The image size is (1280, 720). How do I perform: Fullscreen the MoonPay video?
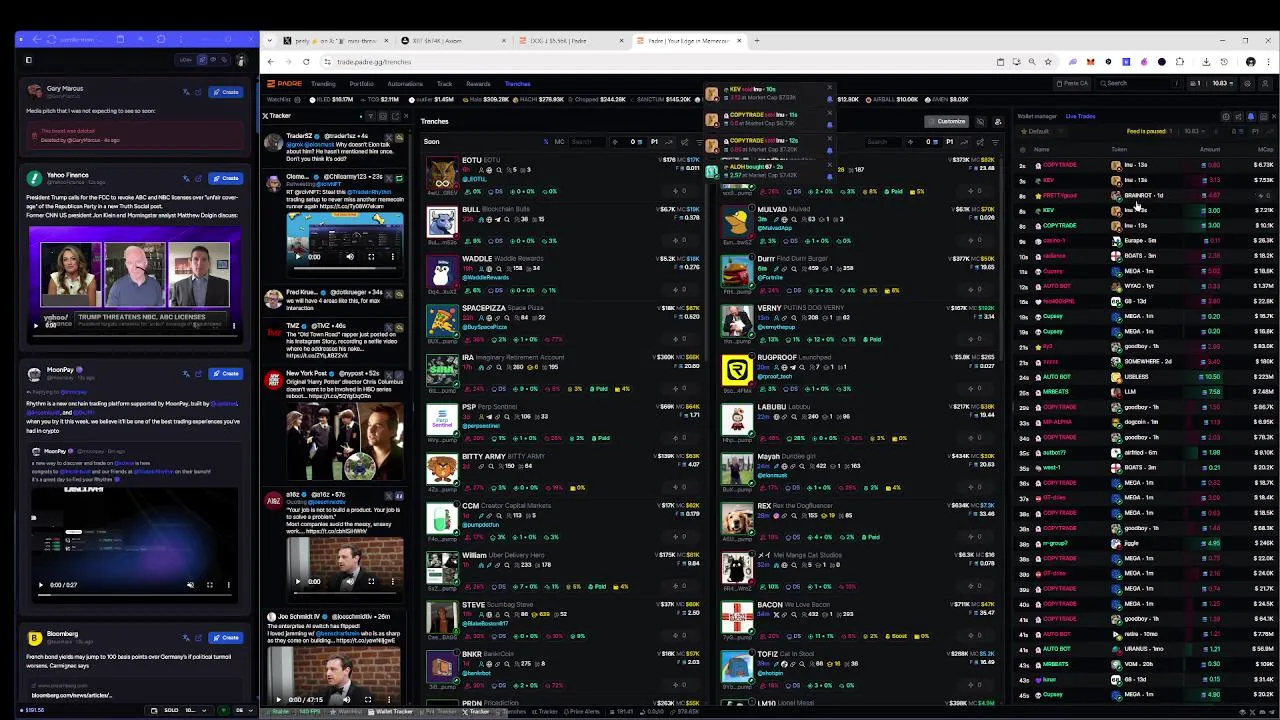coord(209,585)
